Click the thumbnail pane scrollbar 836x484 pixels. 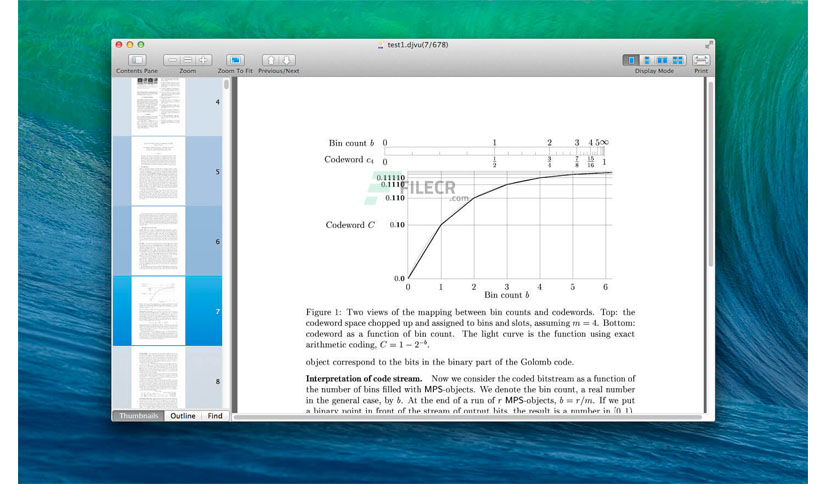tap(227, 84)
